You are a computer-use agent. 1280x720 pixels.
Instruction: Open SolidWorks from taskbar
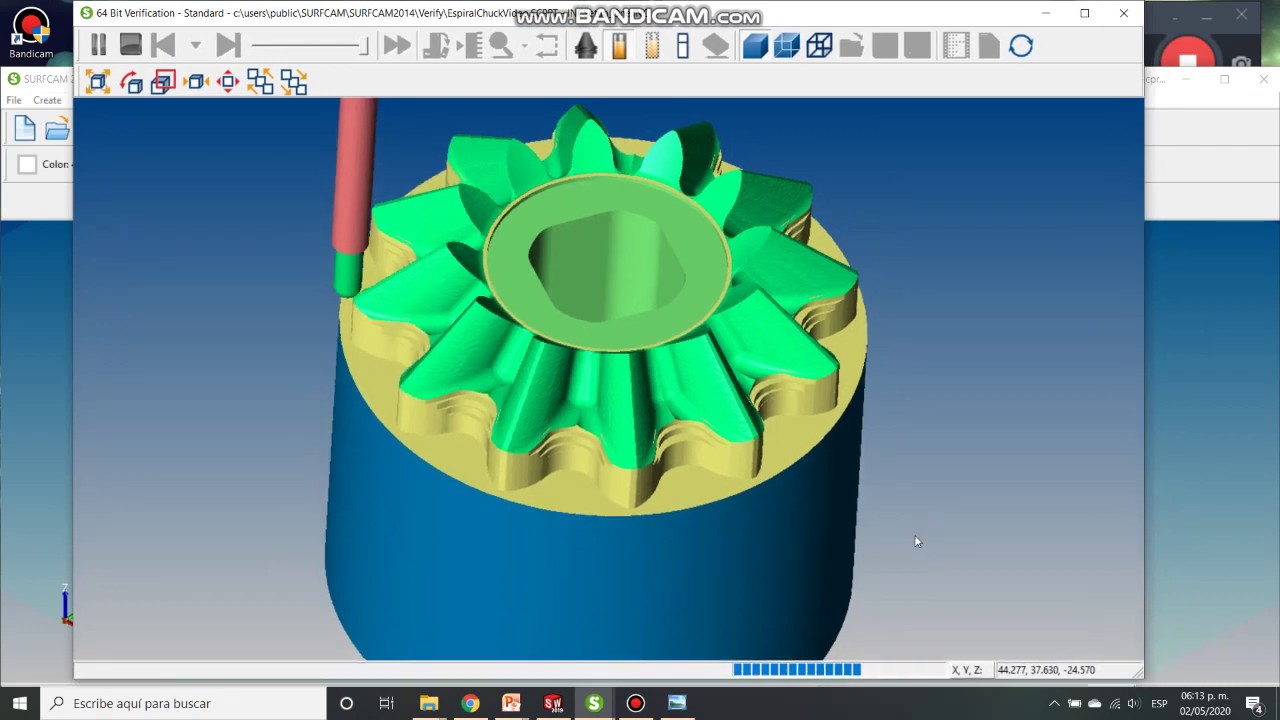(553, 703)
